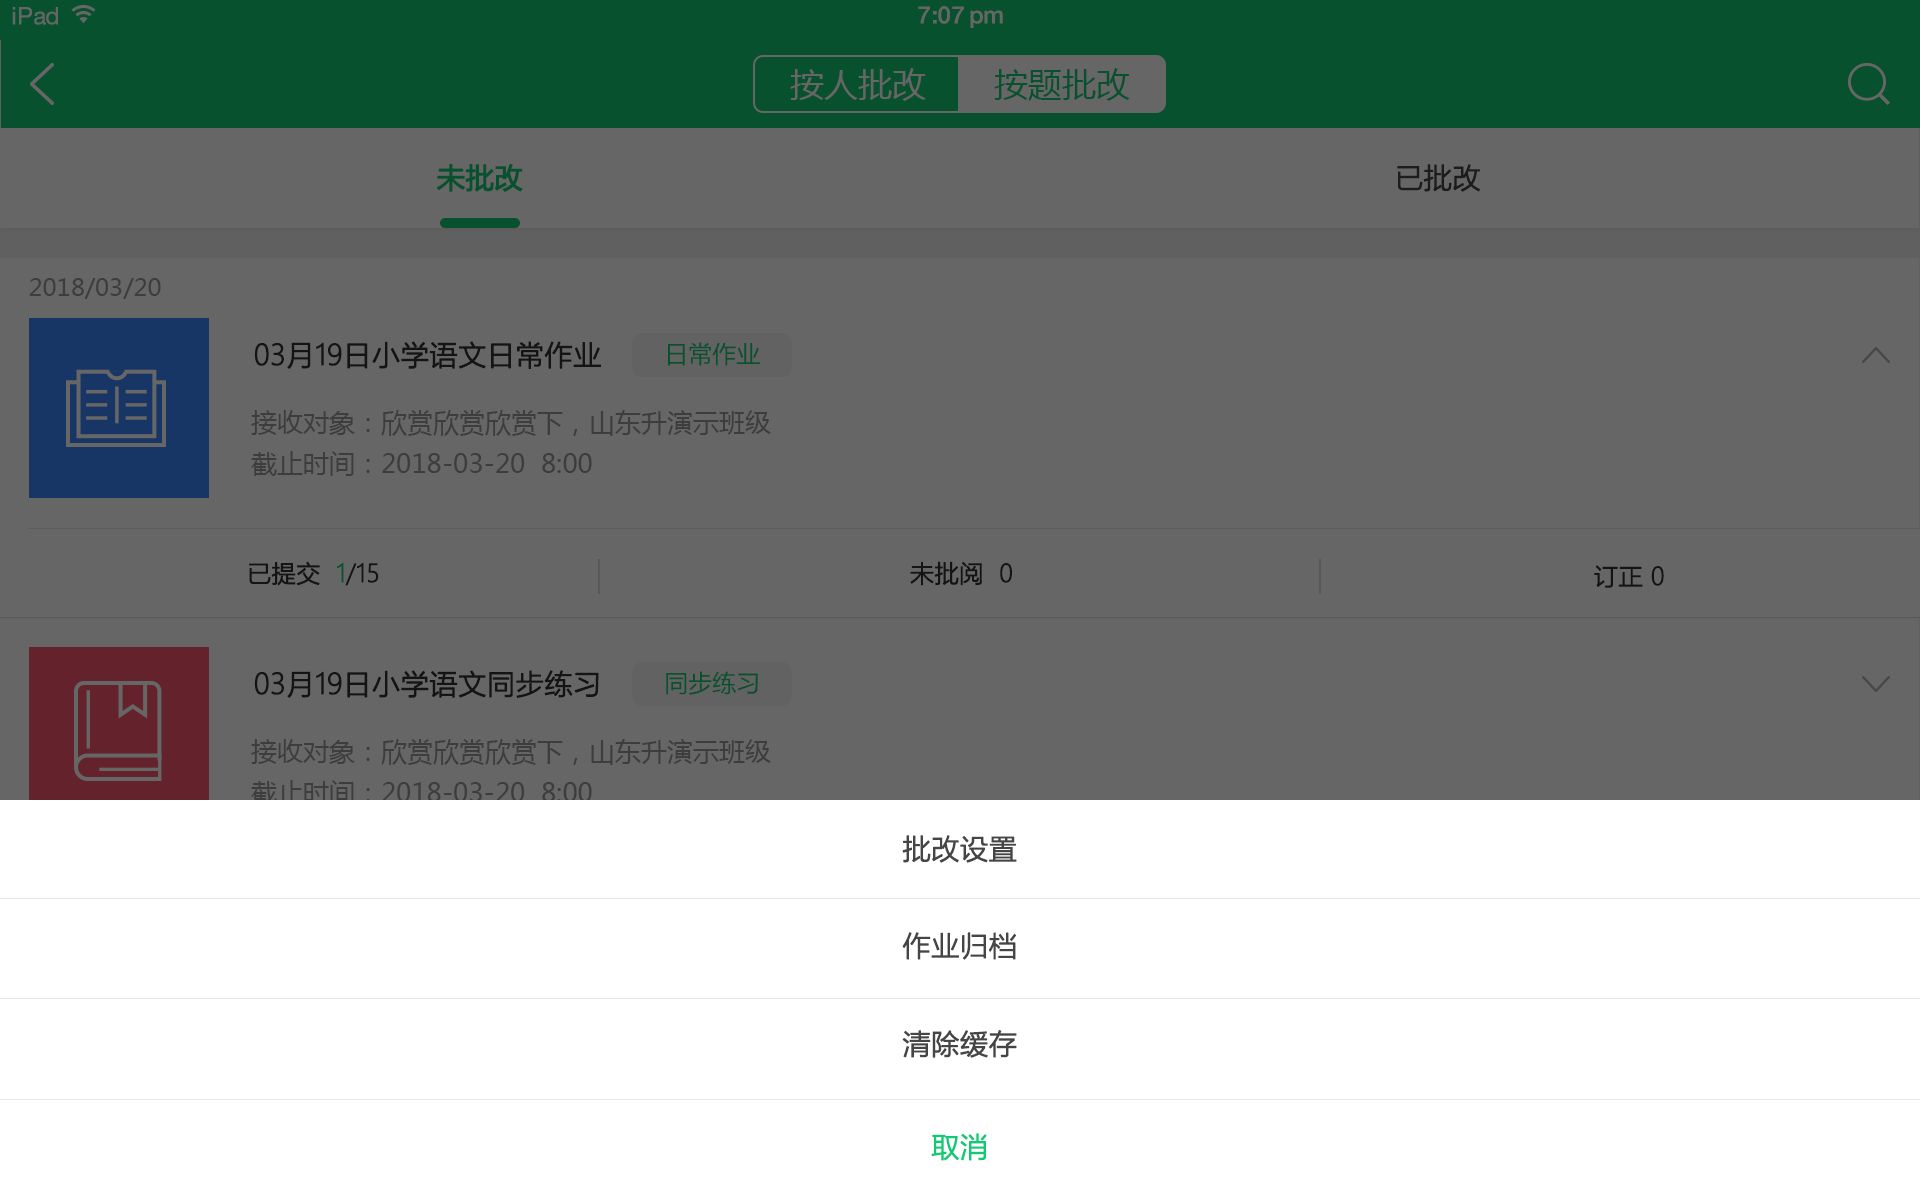
Task: Tap the 2018/03/20 date header
Action: pos(95,288)
